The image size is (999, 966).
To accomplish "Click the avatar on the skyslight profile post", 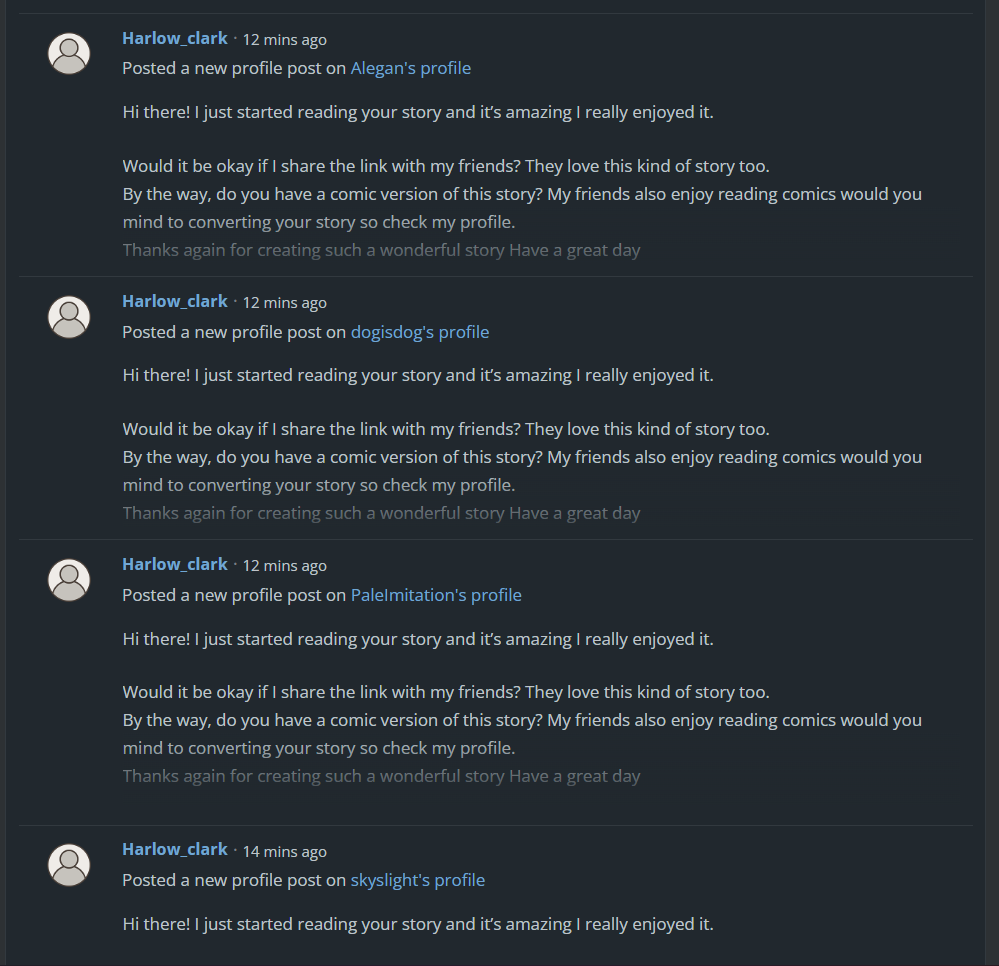I will coord(68,865).
